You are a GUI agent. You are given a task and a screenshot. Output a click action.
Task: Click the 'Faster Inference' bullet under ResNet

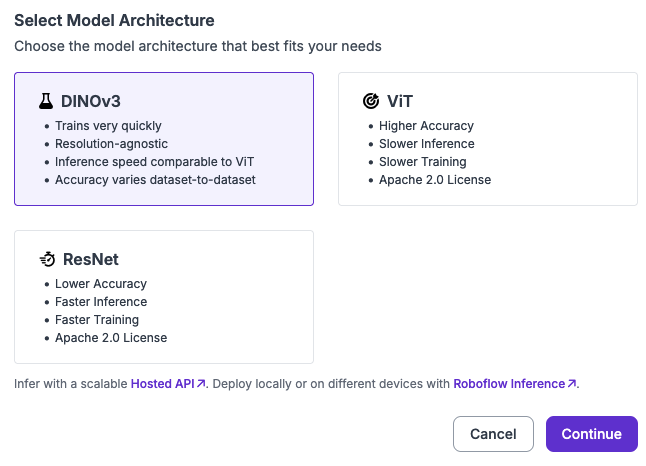101,302
